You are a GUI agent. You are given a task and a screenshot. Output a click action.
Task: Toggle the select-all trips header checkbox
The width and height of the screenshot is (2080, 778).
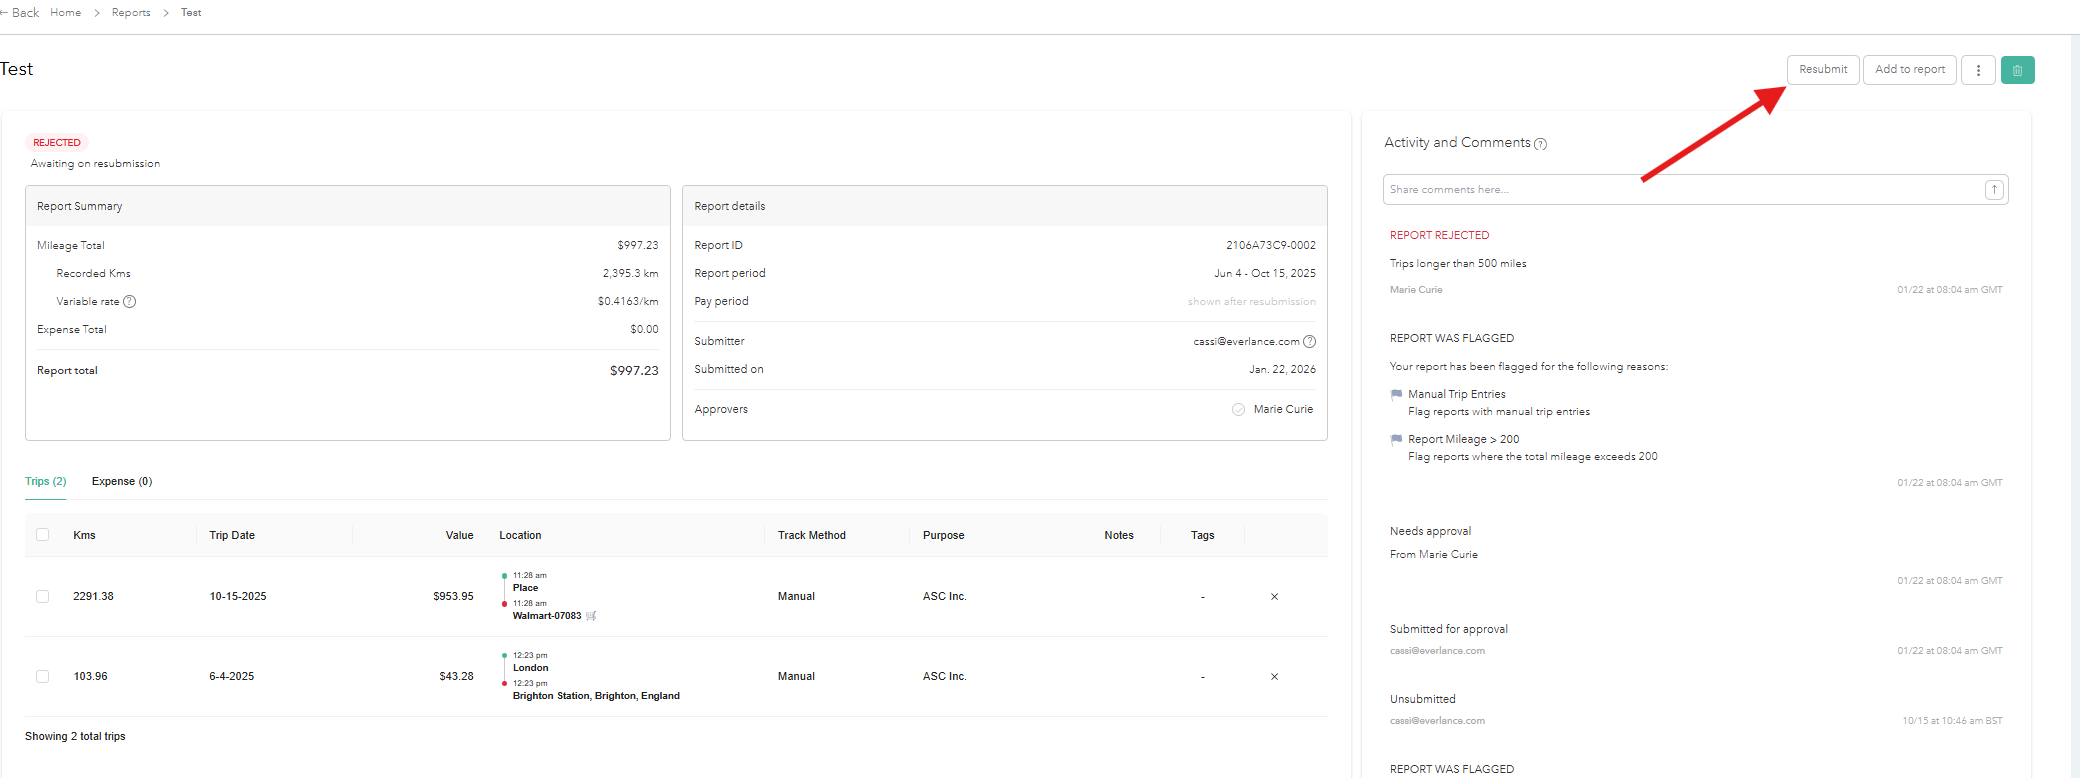(42, 535)
